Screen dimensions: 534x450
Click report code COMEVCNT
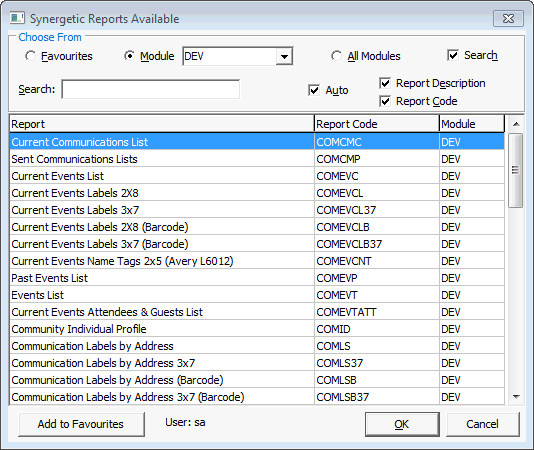point(377,261)
